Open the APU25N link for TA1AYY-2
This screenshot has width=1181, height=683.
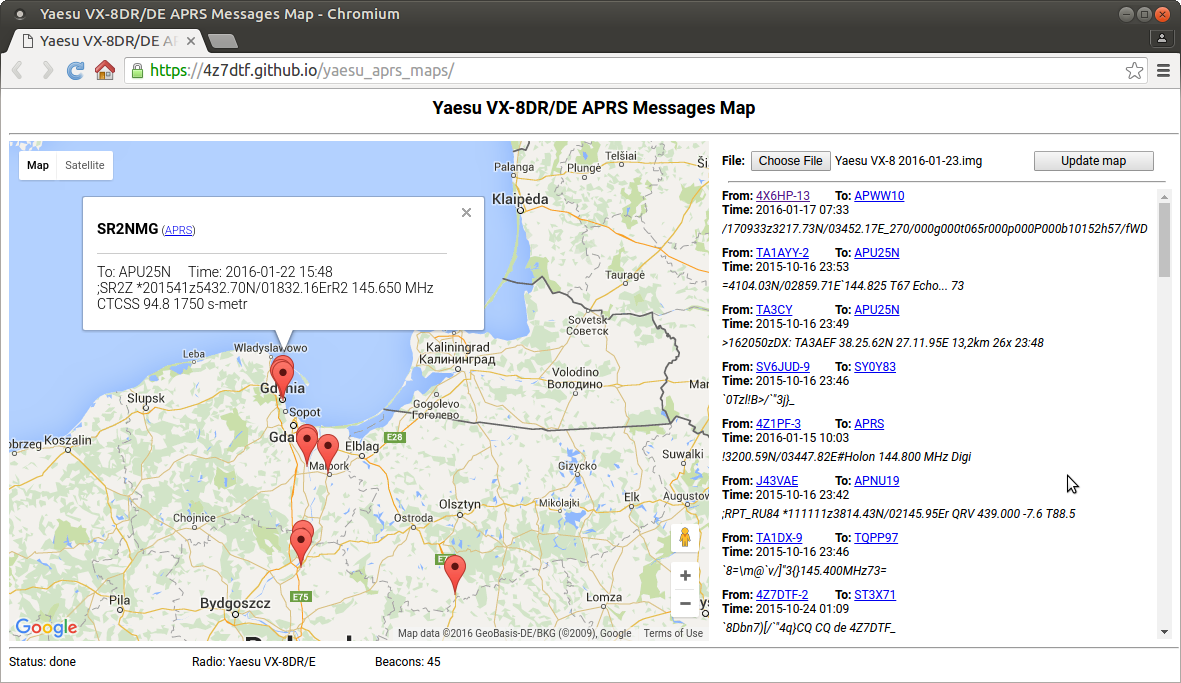point(876,253)
